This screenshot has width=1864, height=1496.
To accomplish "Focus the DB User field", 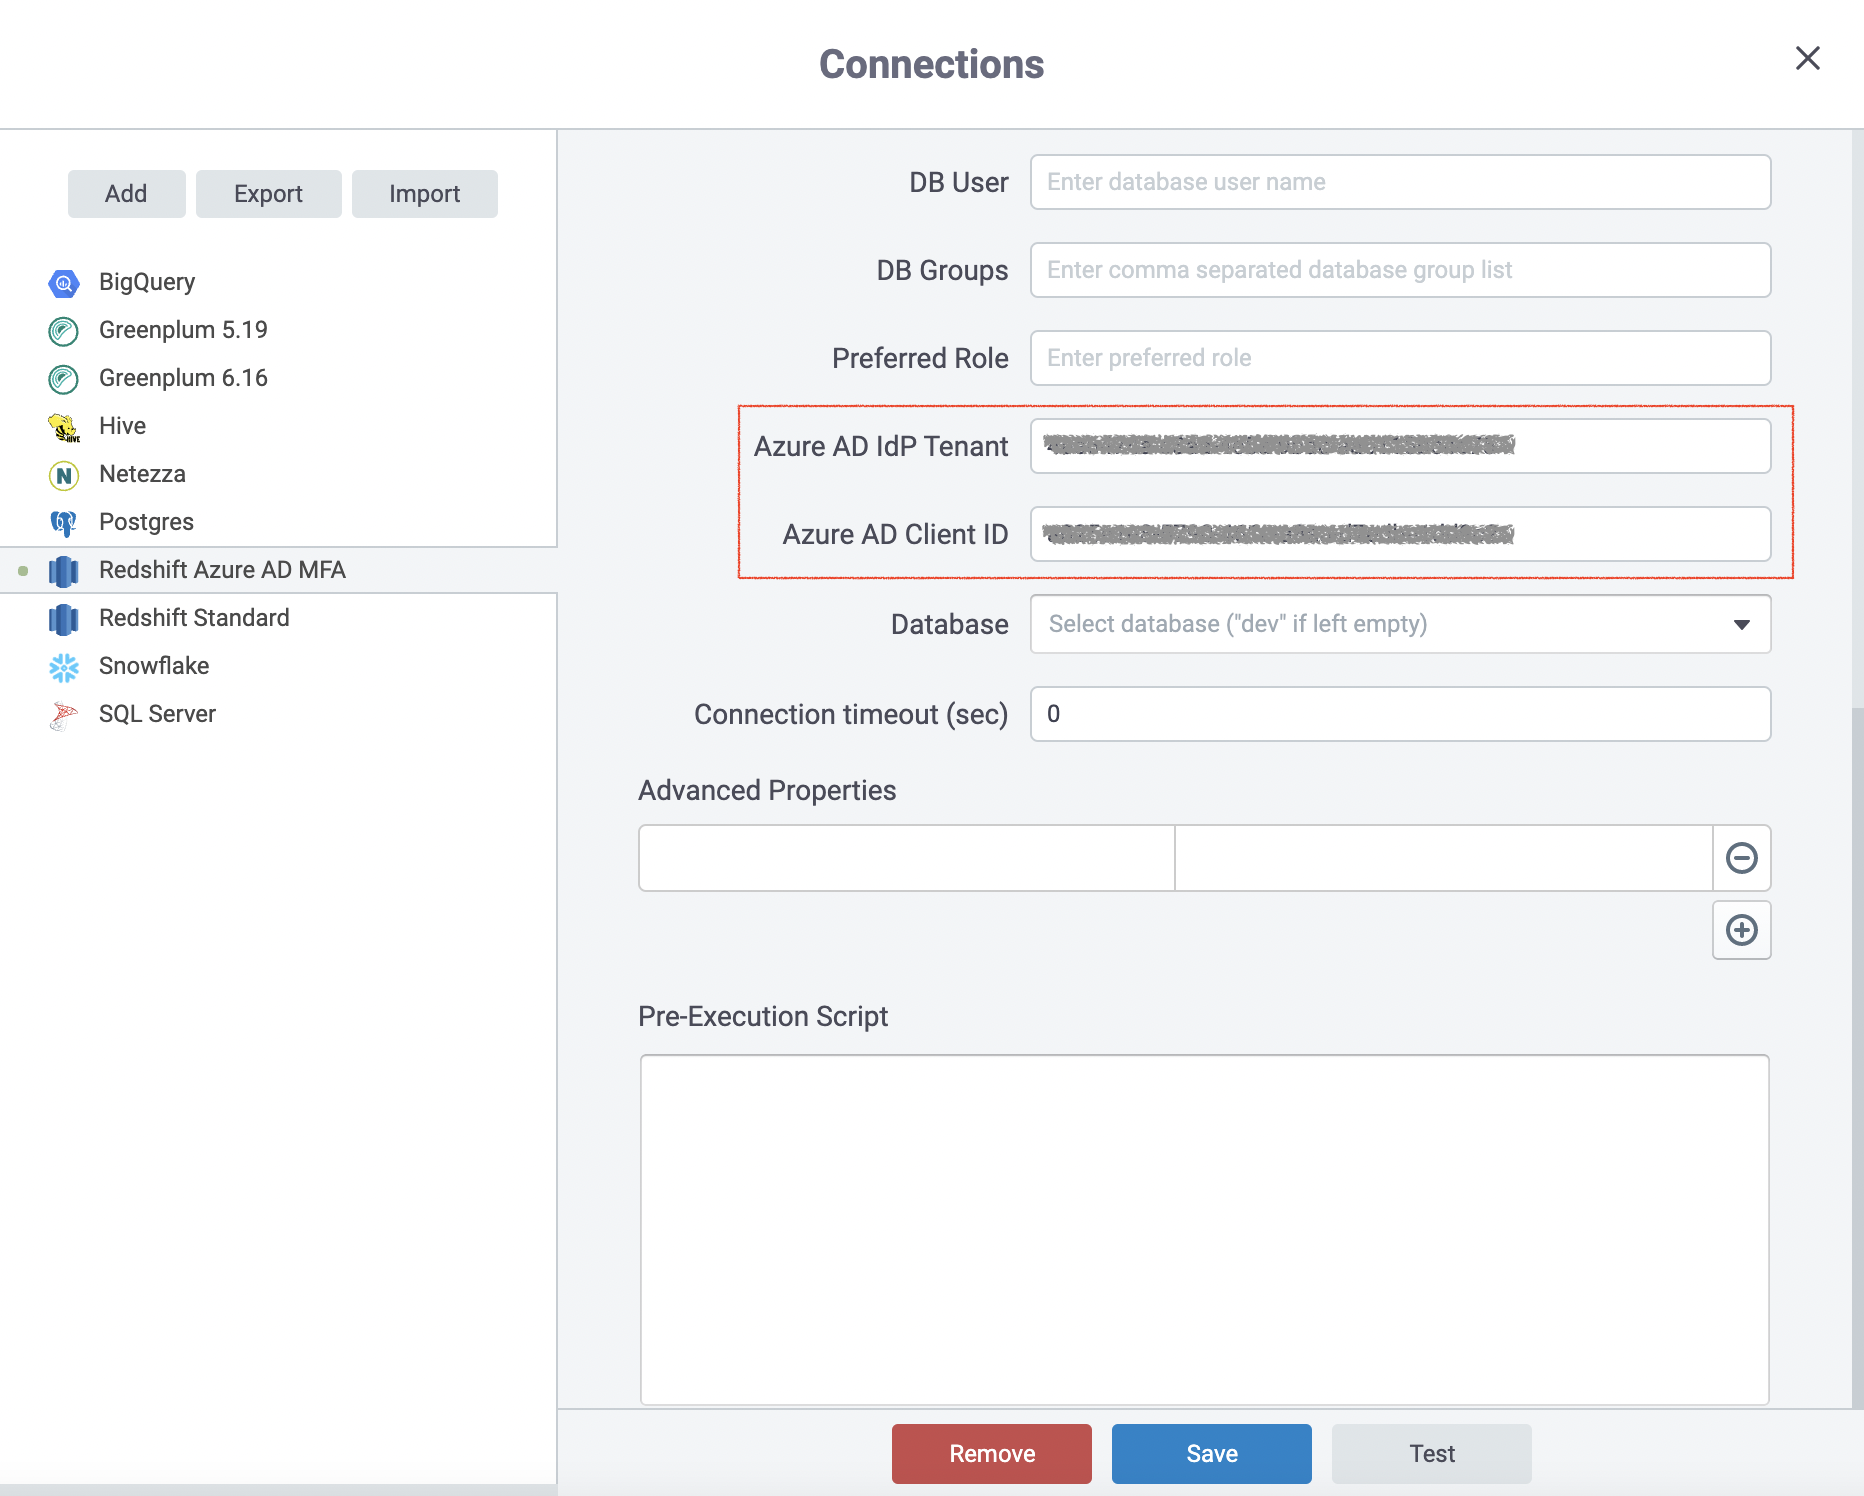I will click(1400, 182).
